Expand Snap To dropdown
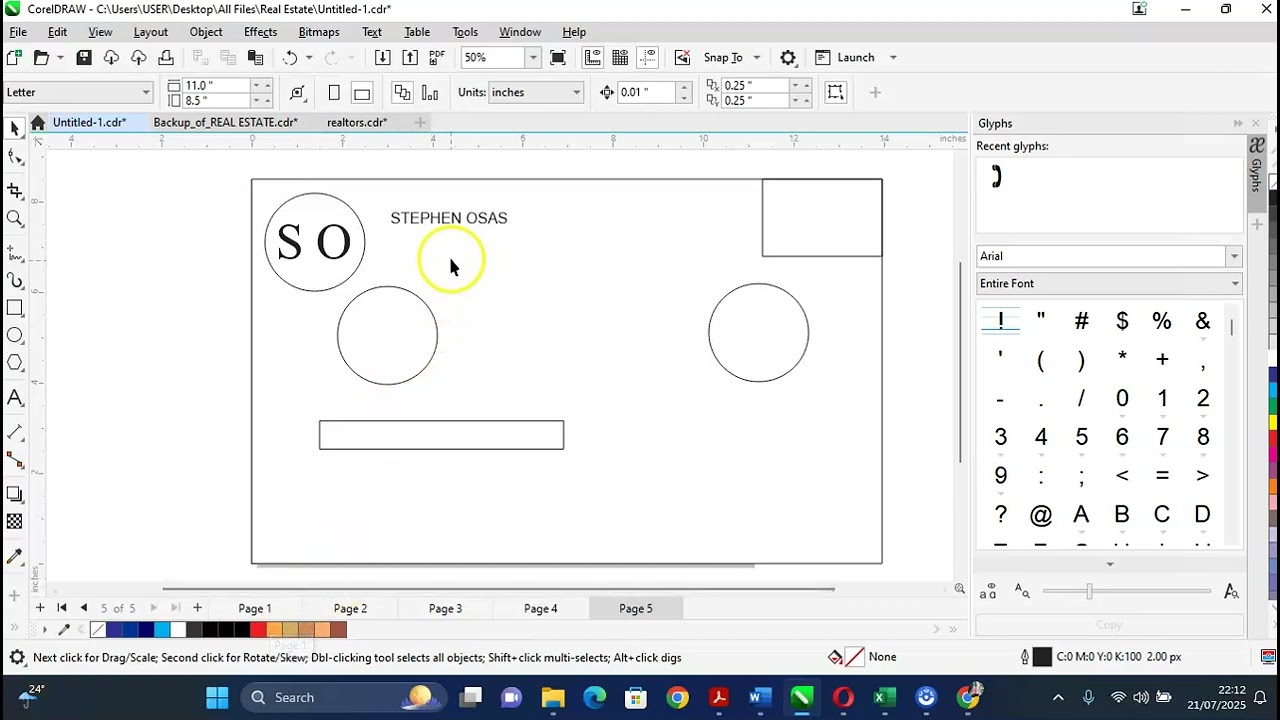The height and width of the screenshot is (720, 1280). pyautogui.click(x=756, y=58)
